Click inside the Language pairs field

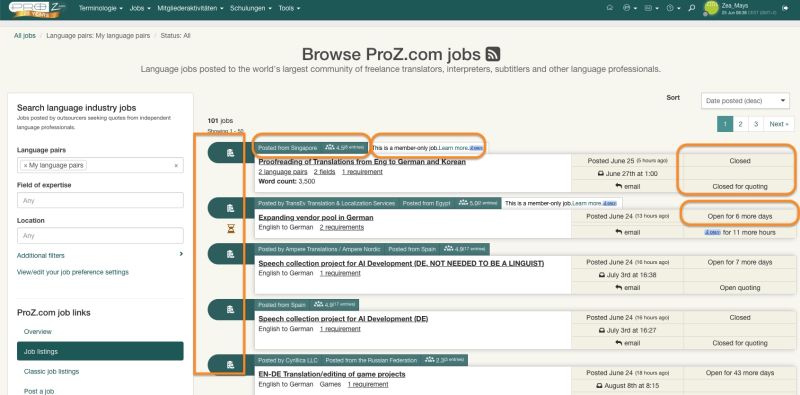(100, 165)
